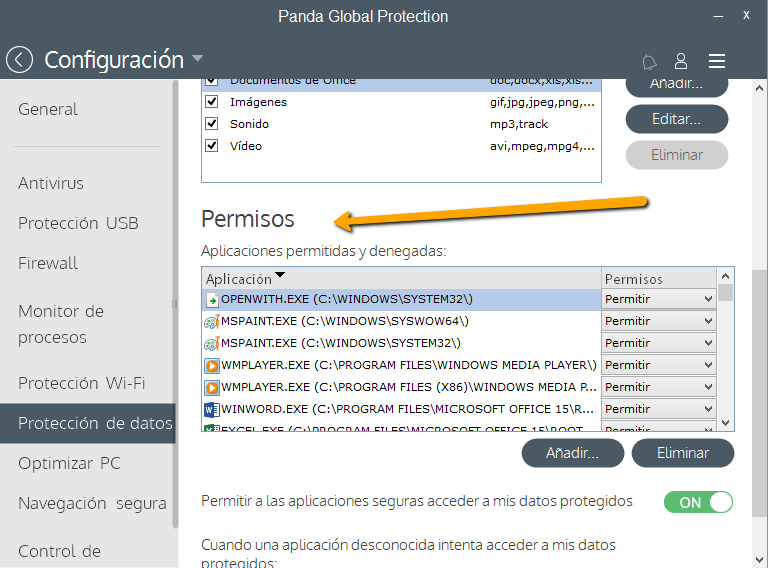Open permission dropdown for WMPLAYER.EXE (x86)

[658, 387]
